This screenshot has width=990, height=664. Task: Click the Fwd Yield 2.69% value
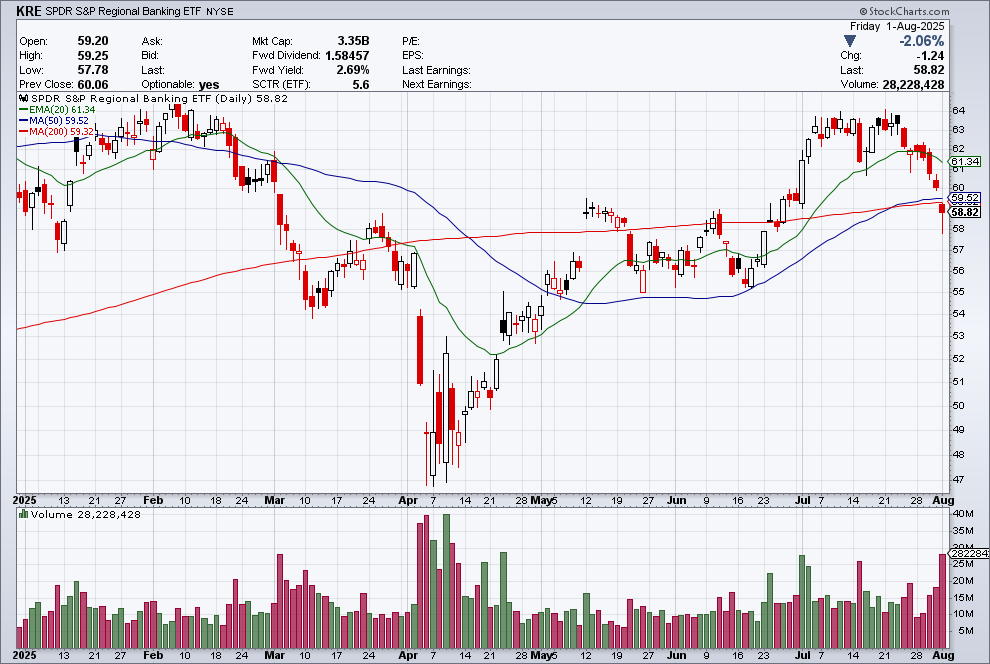click(351, 70)
